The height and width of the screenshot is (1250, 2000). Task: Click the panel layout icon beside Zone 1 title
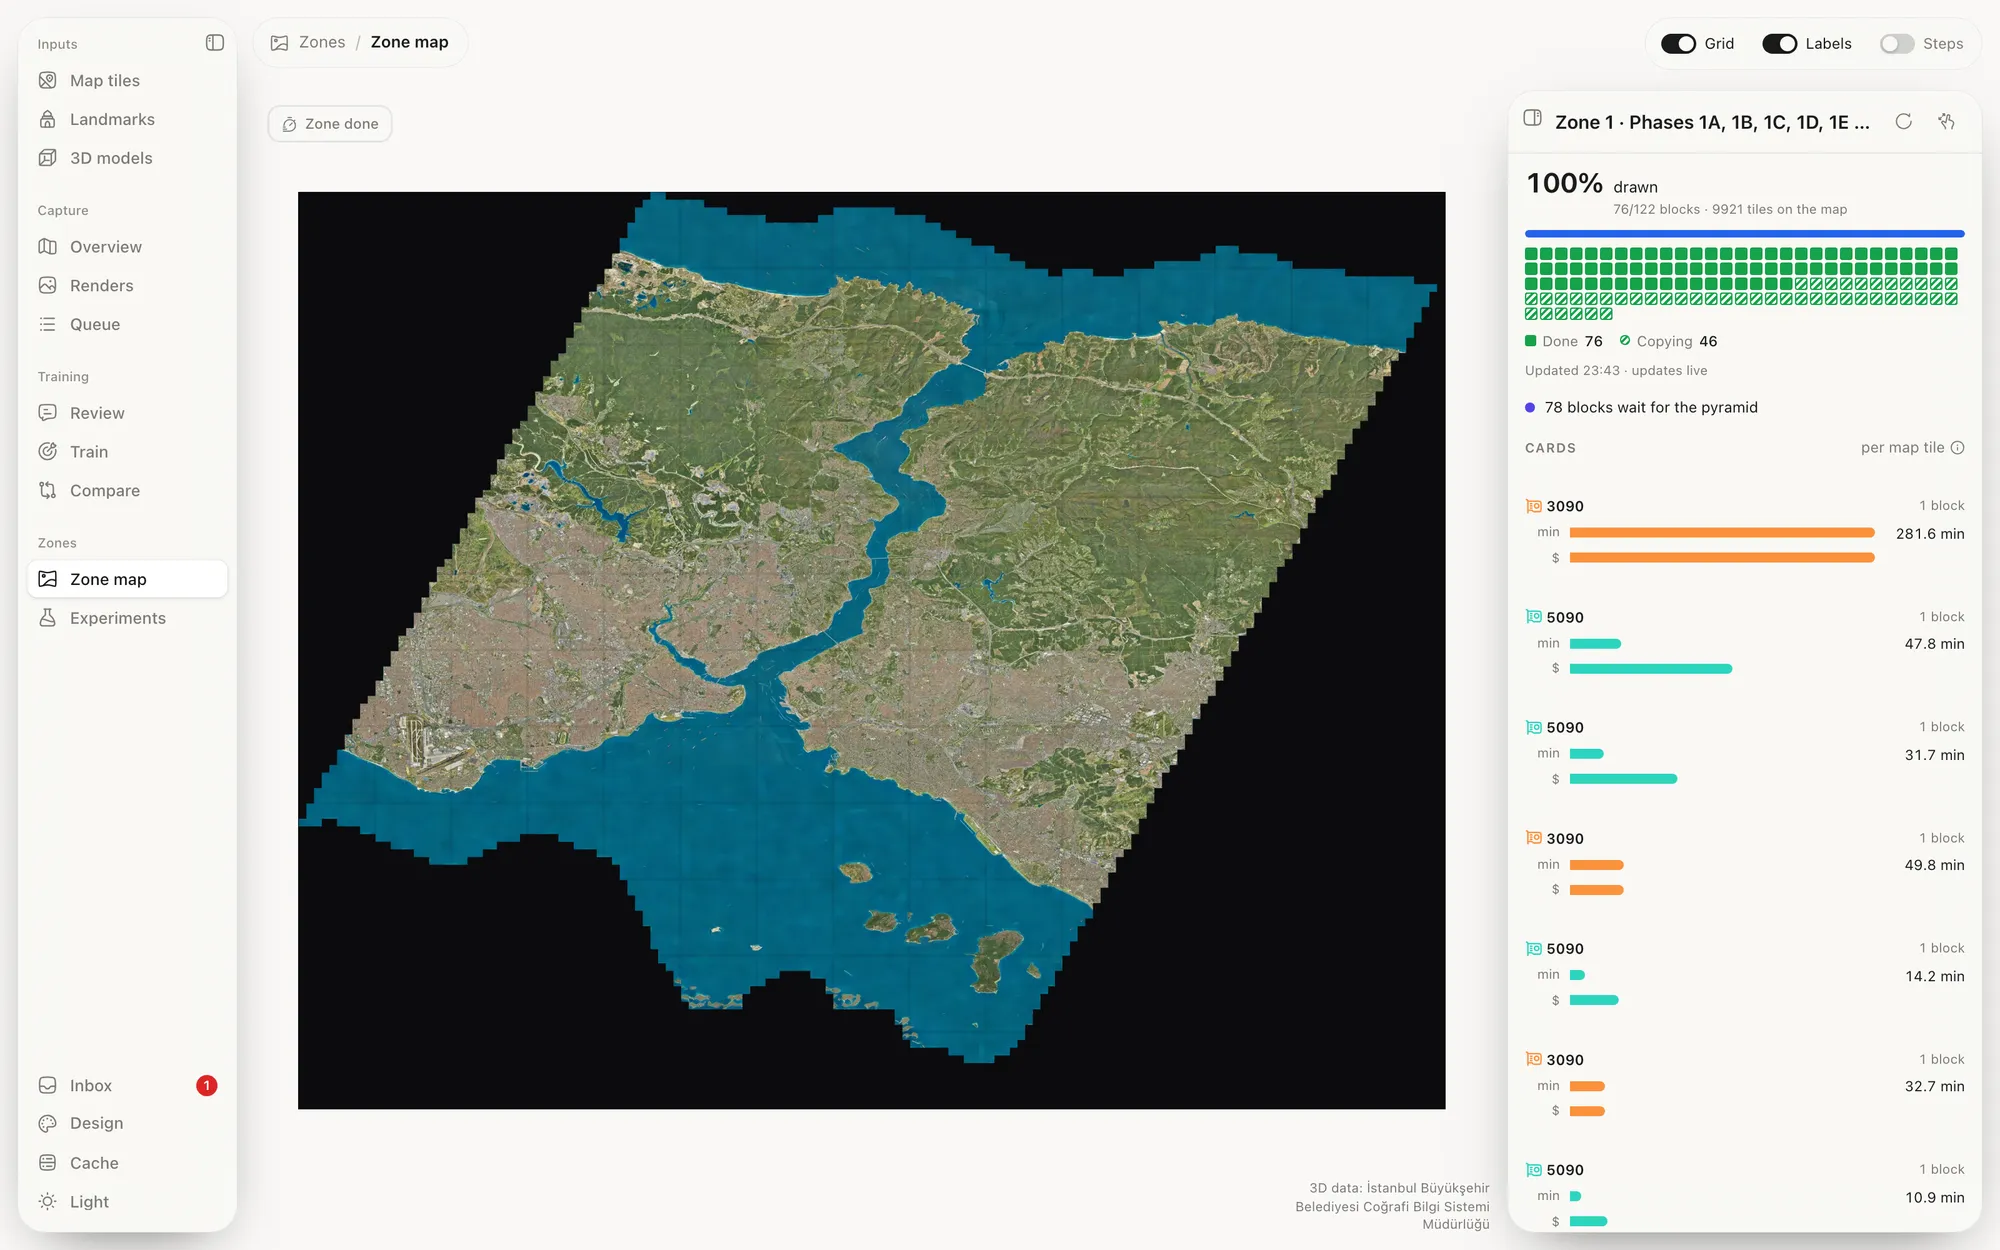1532,118
